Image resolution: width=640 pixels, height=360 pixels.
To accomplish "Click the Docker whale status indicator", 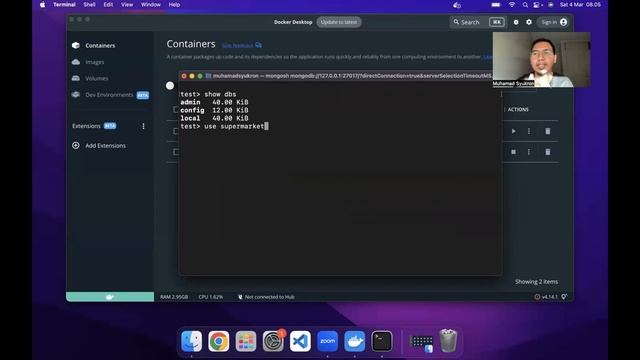I will tap(110, 297).
